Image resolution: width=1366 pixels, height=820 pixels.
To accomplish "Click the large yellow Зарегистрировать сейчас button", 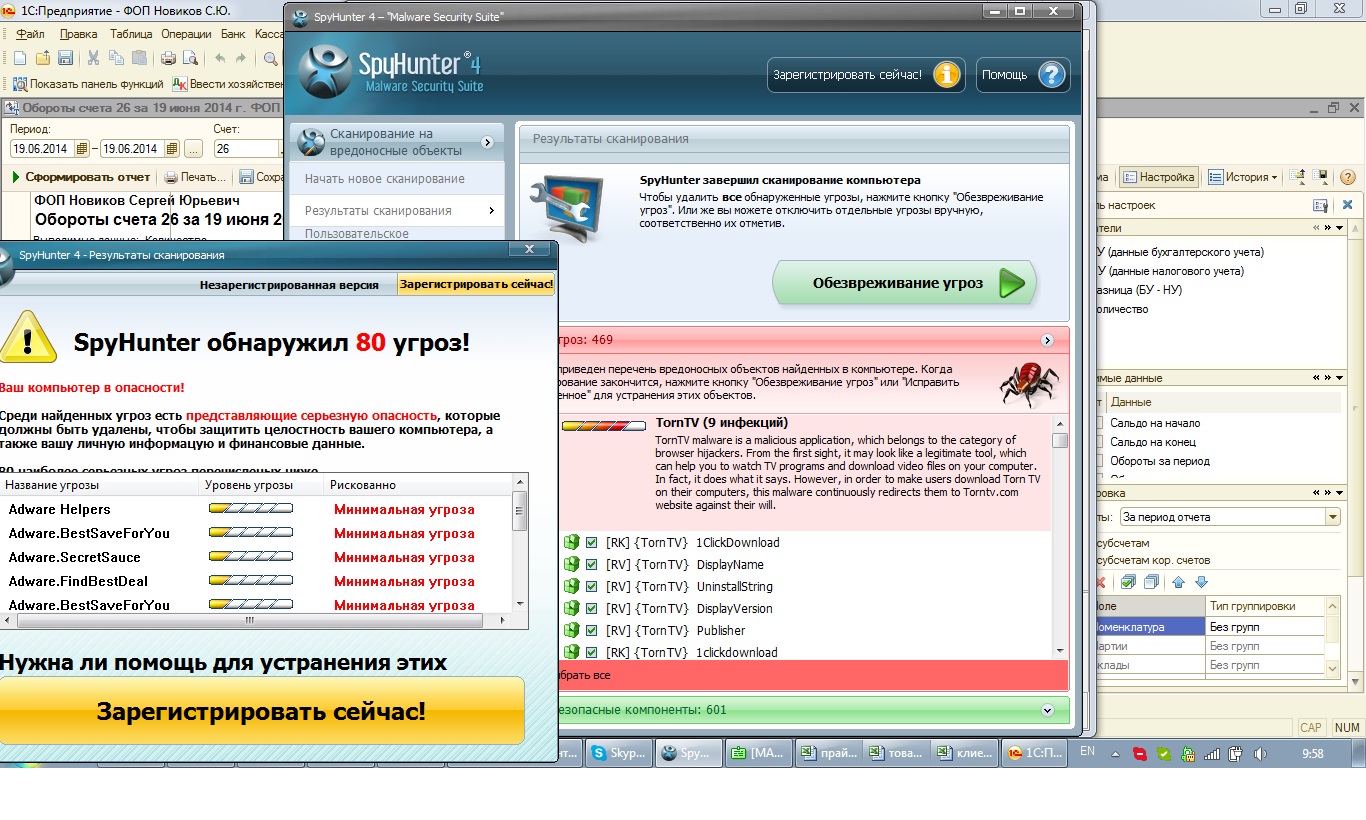I will coord(261,711).
